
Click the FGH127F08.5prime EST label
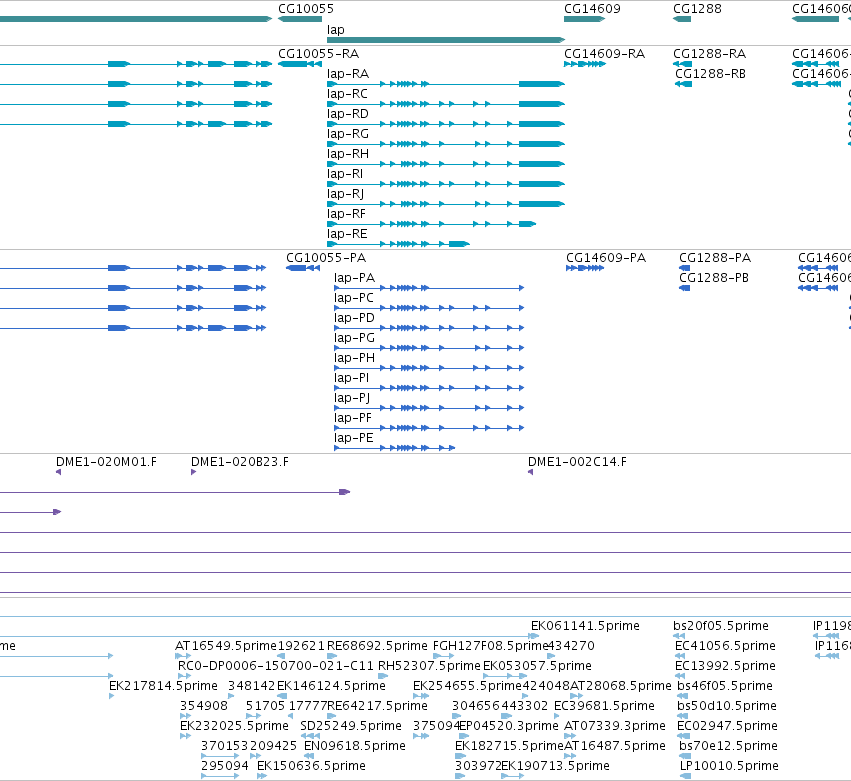point(490,646)
